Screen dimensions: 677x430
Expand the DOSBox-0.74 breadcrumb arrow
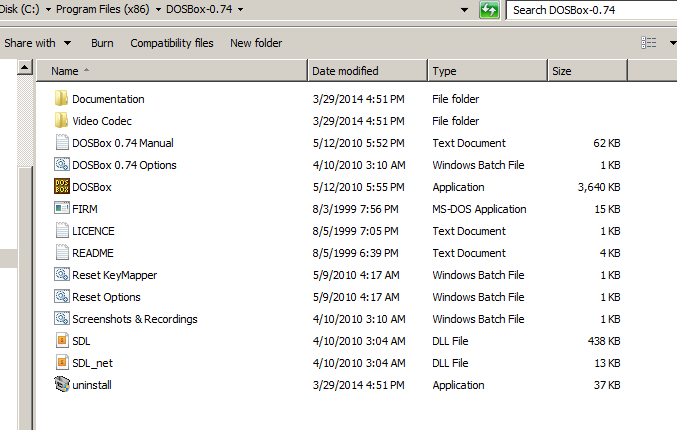point(240,9)
